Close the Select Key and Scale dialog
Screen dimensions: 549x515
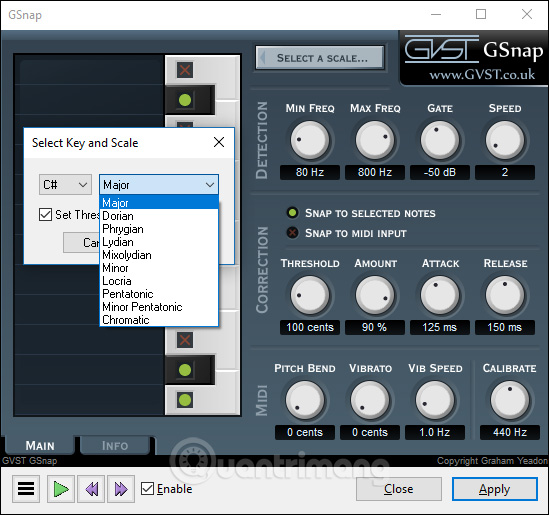pyautogui.click(x=219, y=142)
